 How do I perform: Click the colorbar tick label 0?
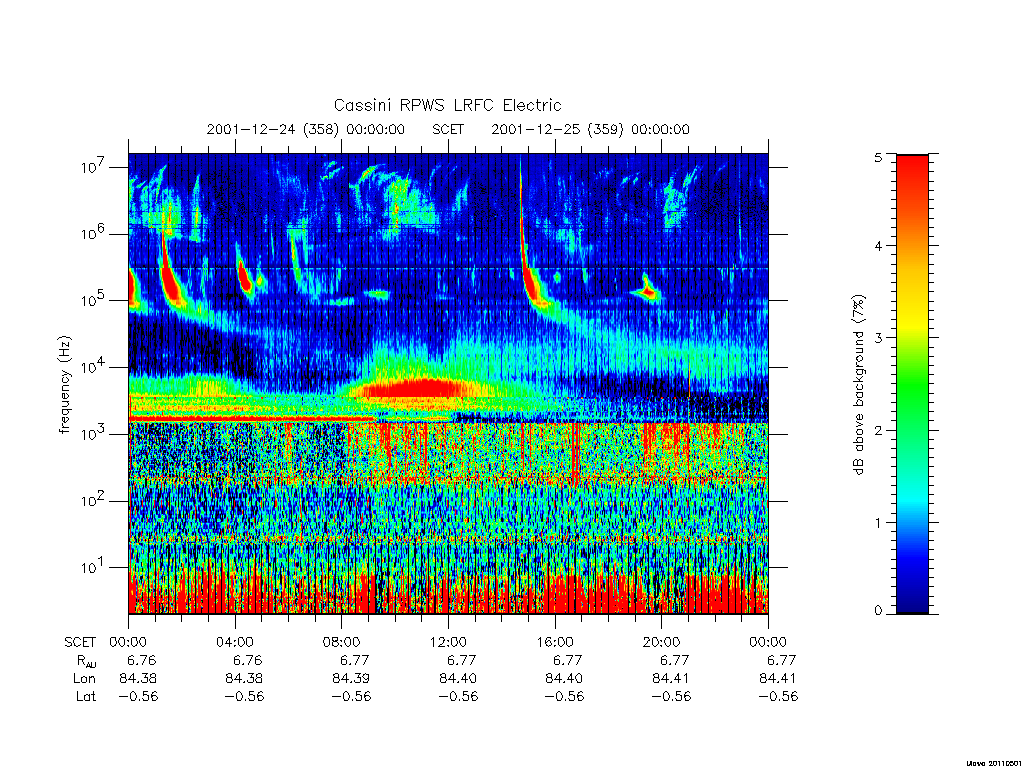(878, 611)
